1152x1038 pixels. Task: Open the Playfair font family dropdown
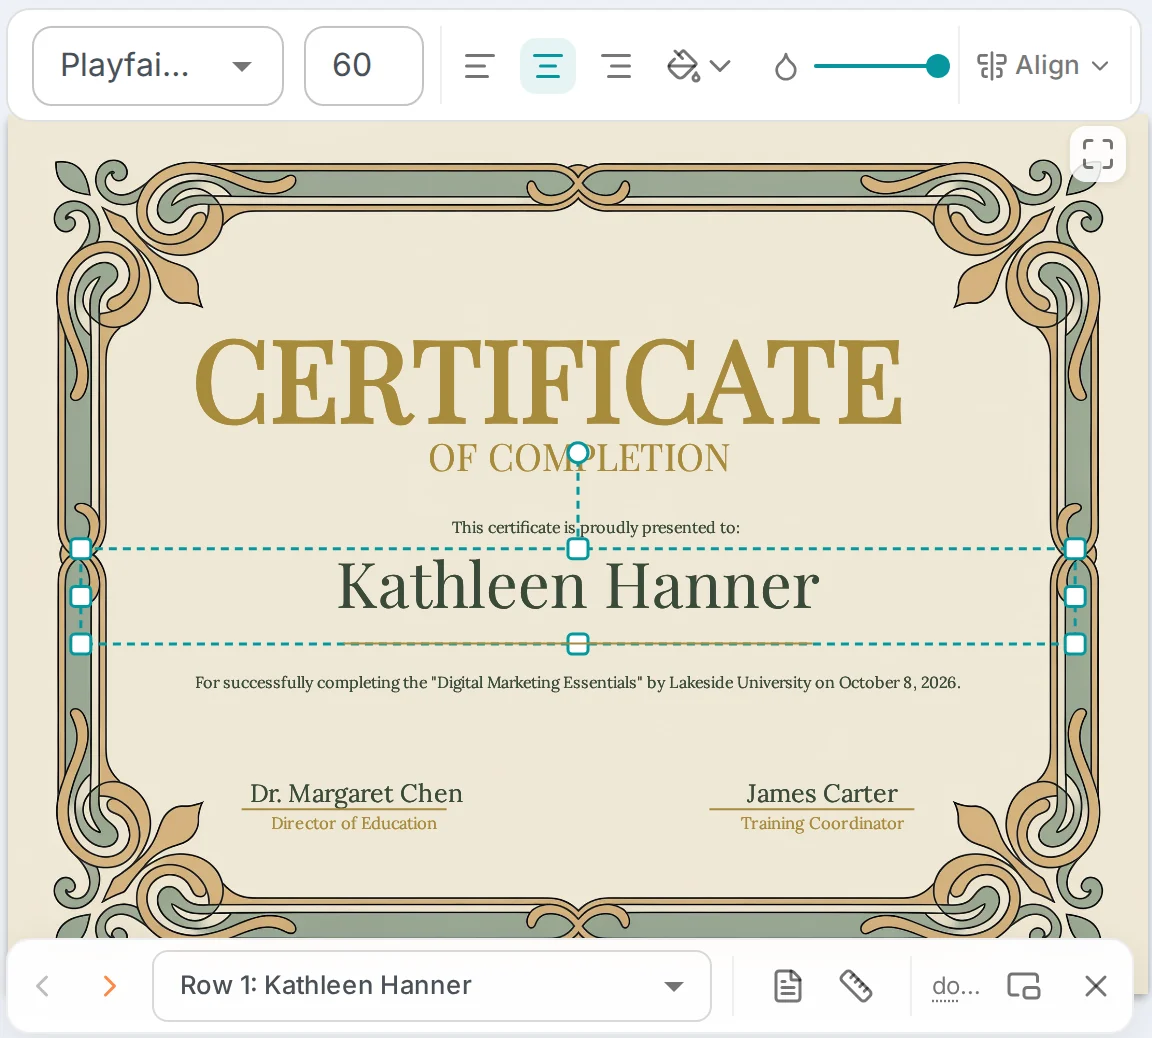point(158,66)
